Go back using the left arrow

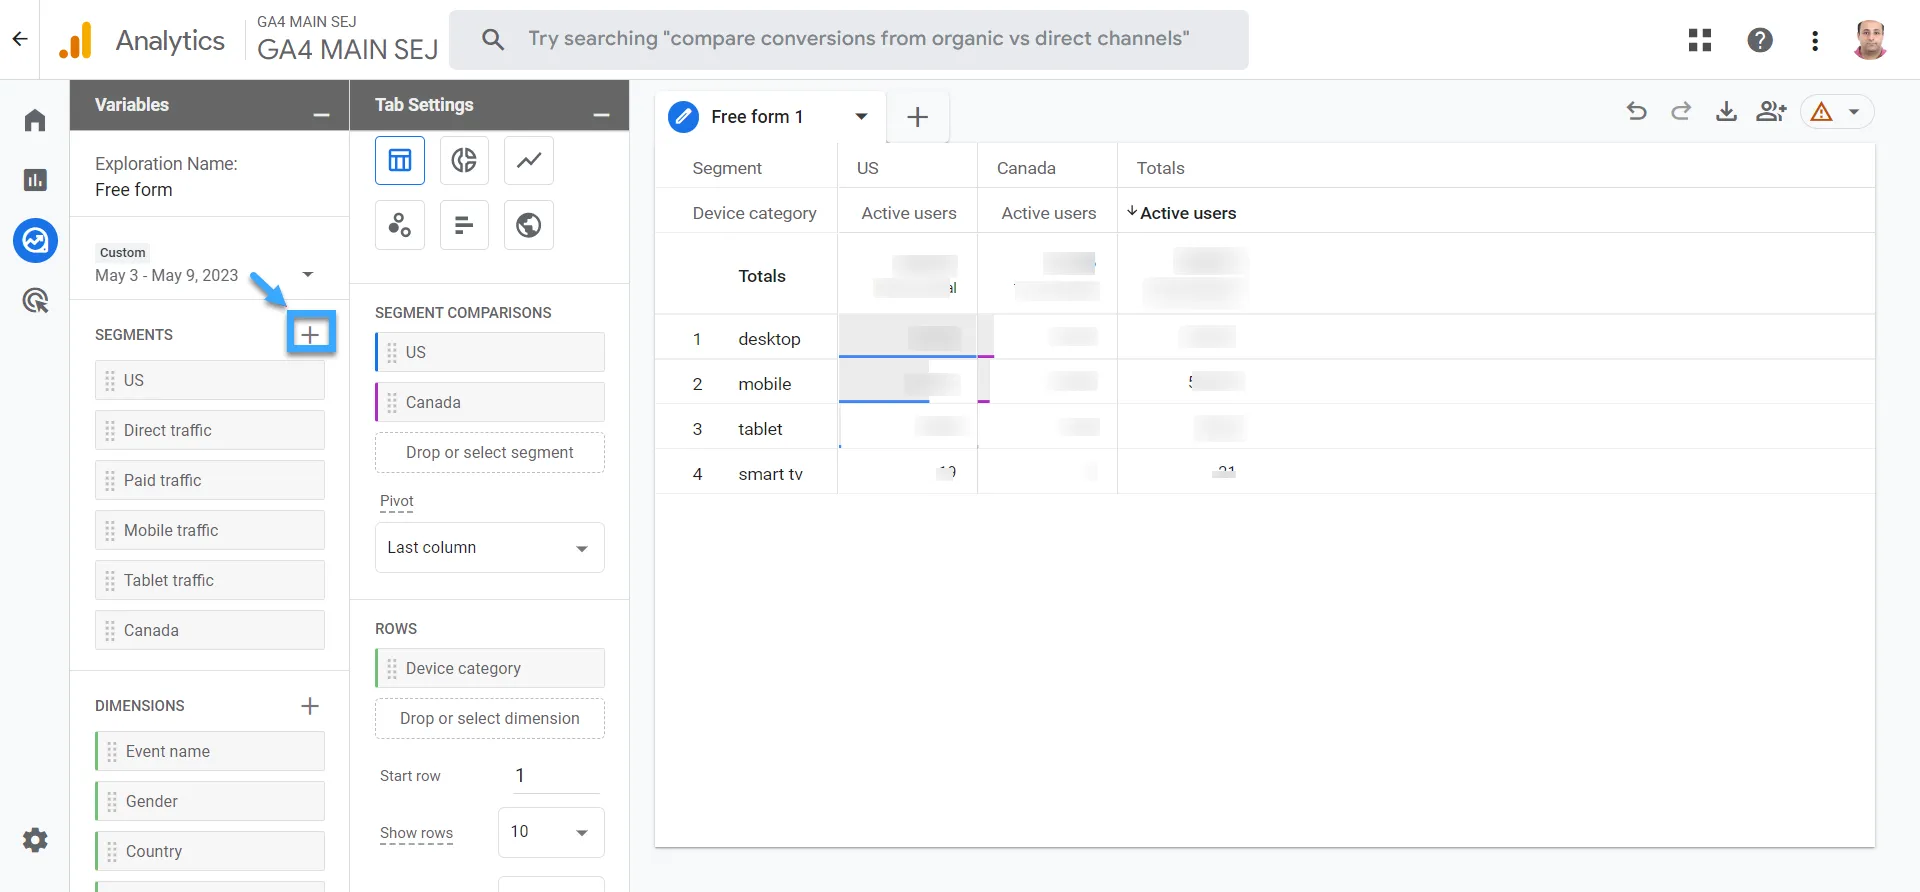click(20, 40)
